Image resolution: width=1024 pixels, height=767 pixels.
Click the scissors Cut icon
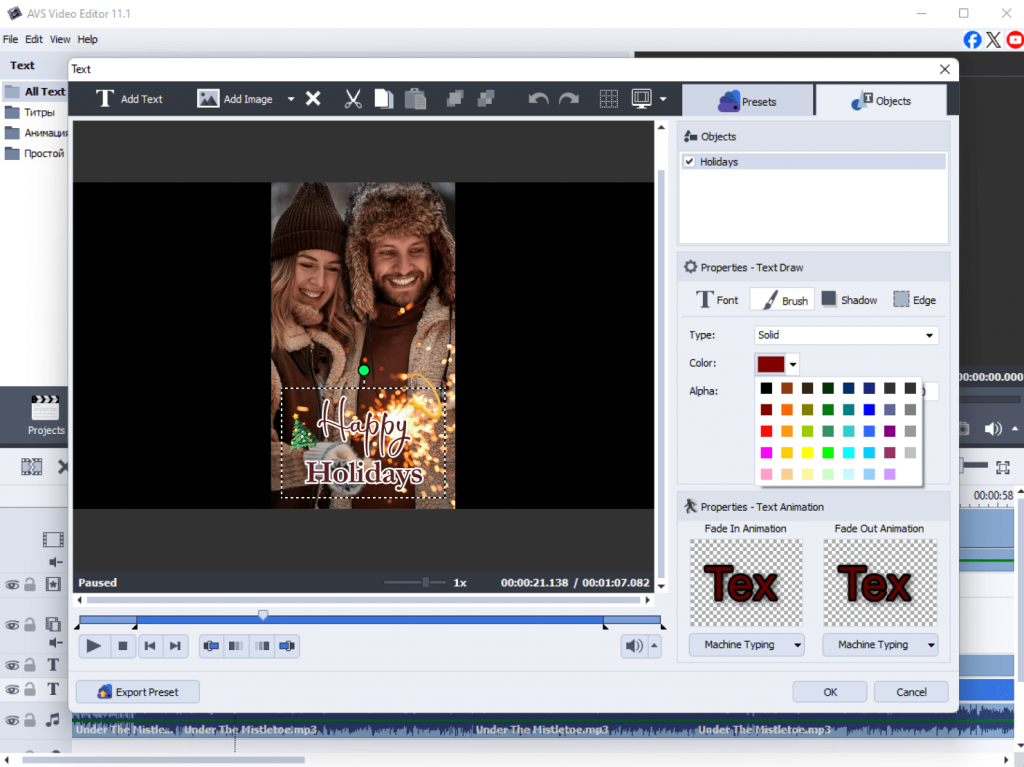(x=352, y=99)
